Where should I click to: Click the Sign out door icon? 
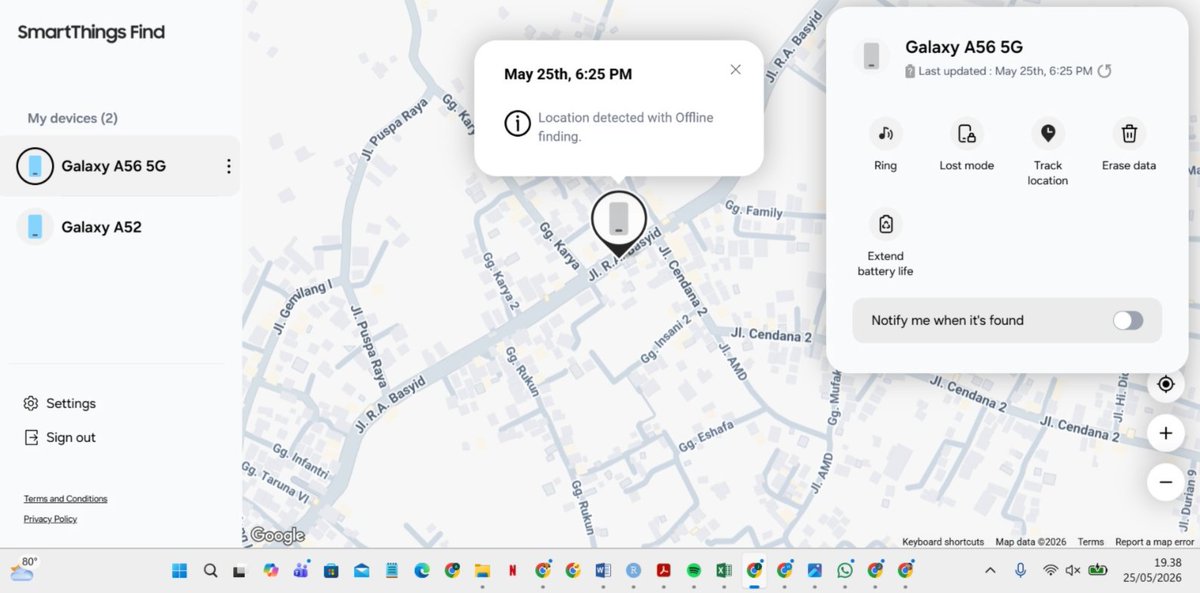pos(31,437)
